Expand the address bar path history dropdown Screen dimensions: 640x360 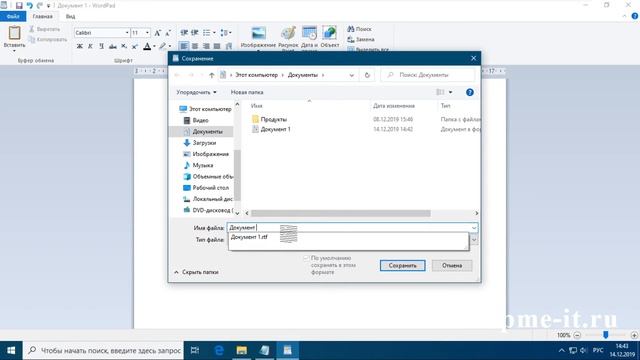(x=351, y=75)
